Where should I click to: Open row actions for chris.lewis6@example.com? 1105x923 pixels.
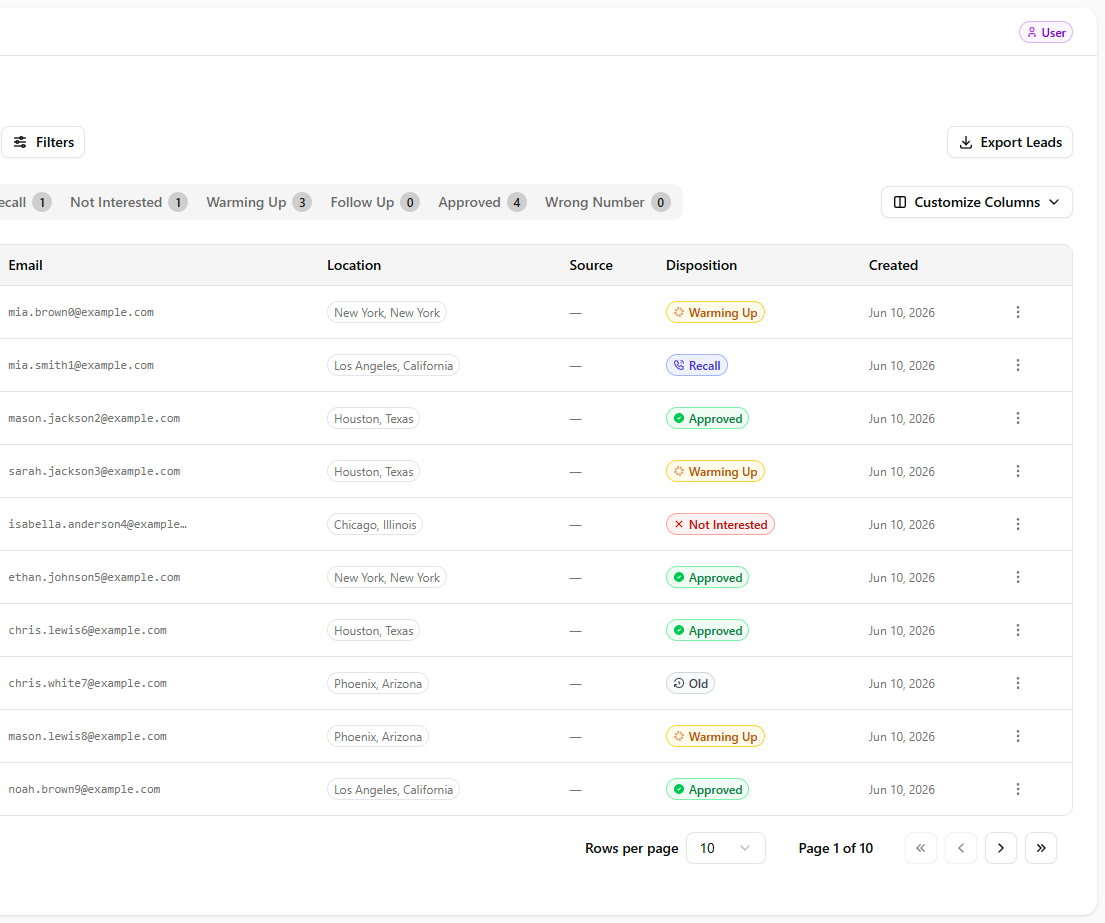click(x=1018, y=630)
